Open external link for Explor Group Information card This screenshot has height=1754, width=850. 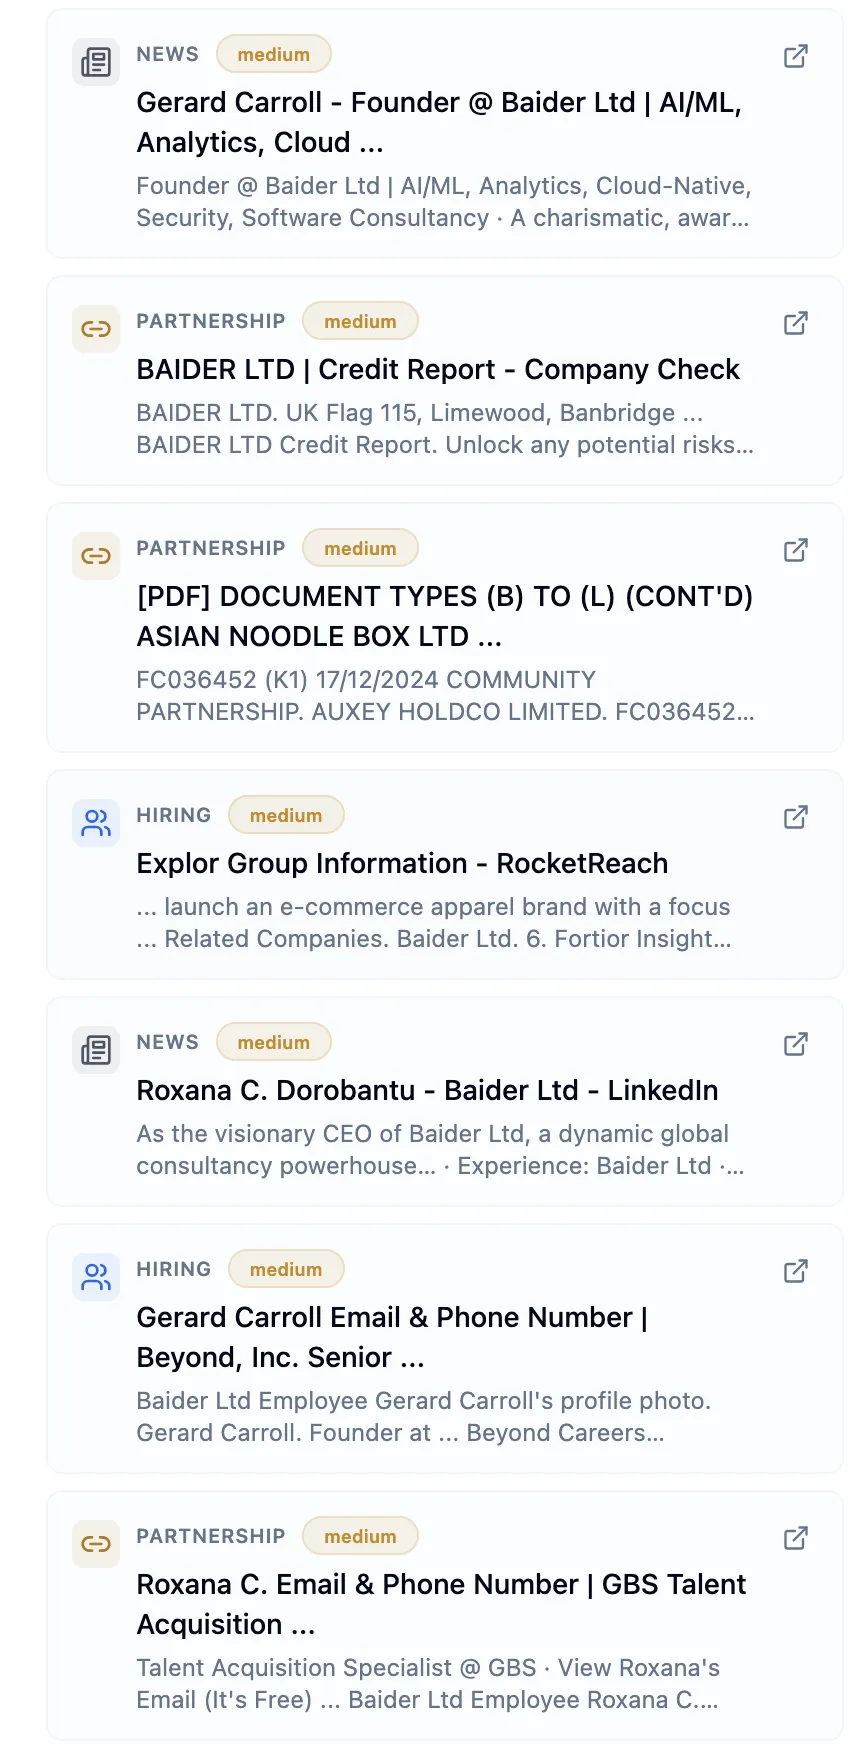(795, 817)
